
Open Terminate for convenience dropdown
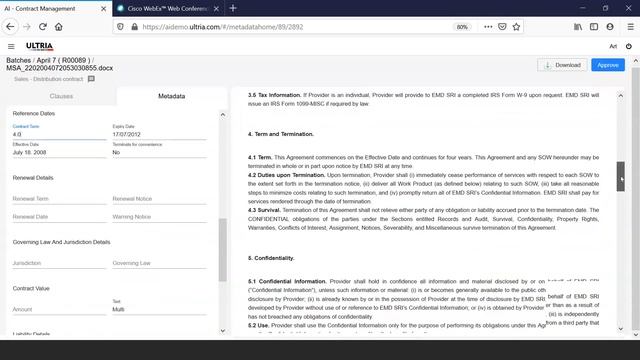pyautogui.click(x=159, y=152)
